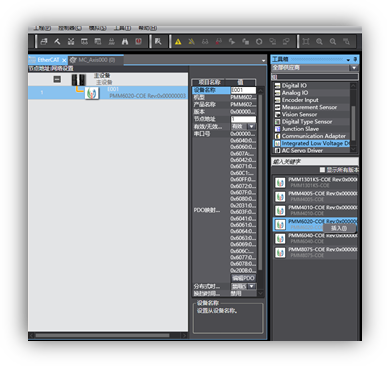Collapse the master device tree minus box
This screenshot has width=387, height=366.
(x=57, y=79)
